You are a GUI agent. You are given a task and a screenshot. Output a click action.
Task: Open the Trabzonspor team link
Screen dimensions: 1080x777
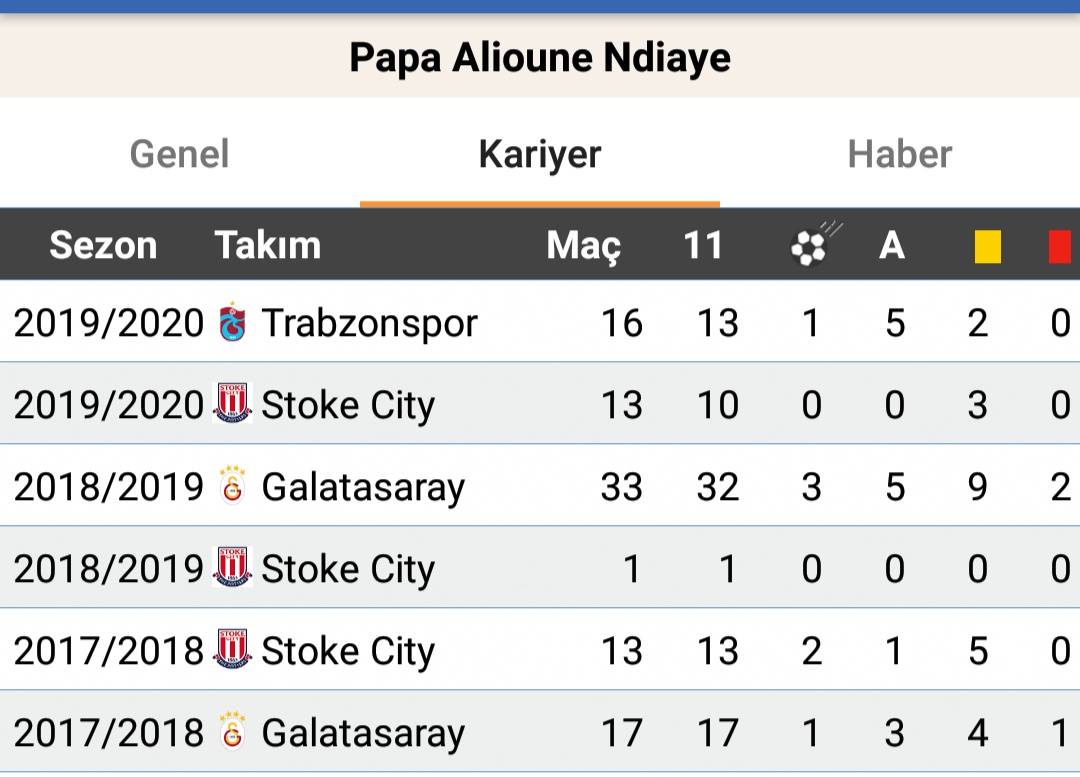(370, 323)
